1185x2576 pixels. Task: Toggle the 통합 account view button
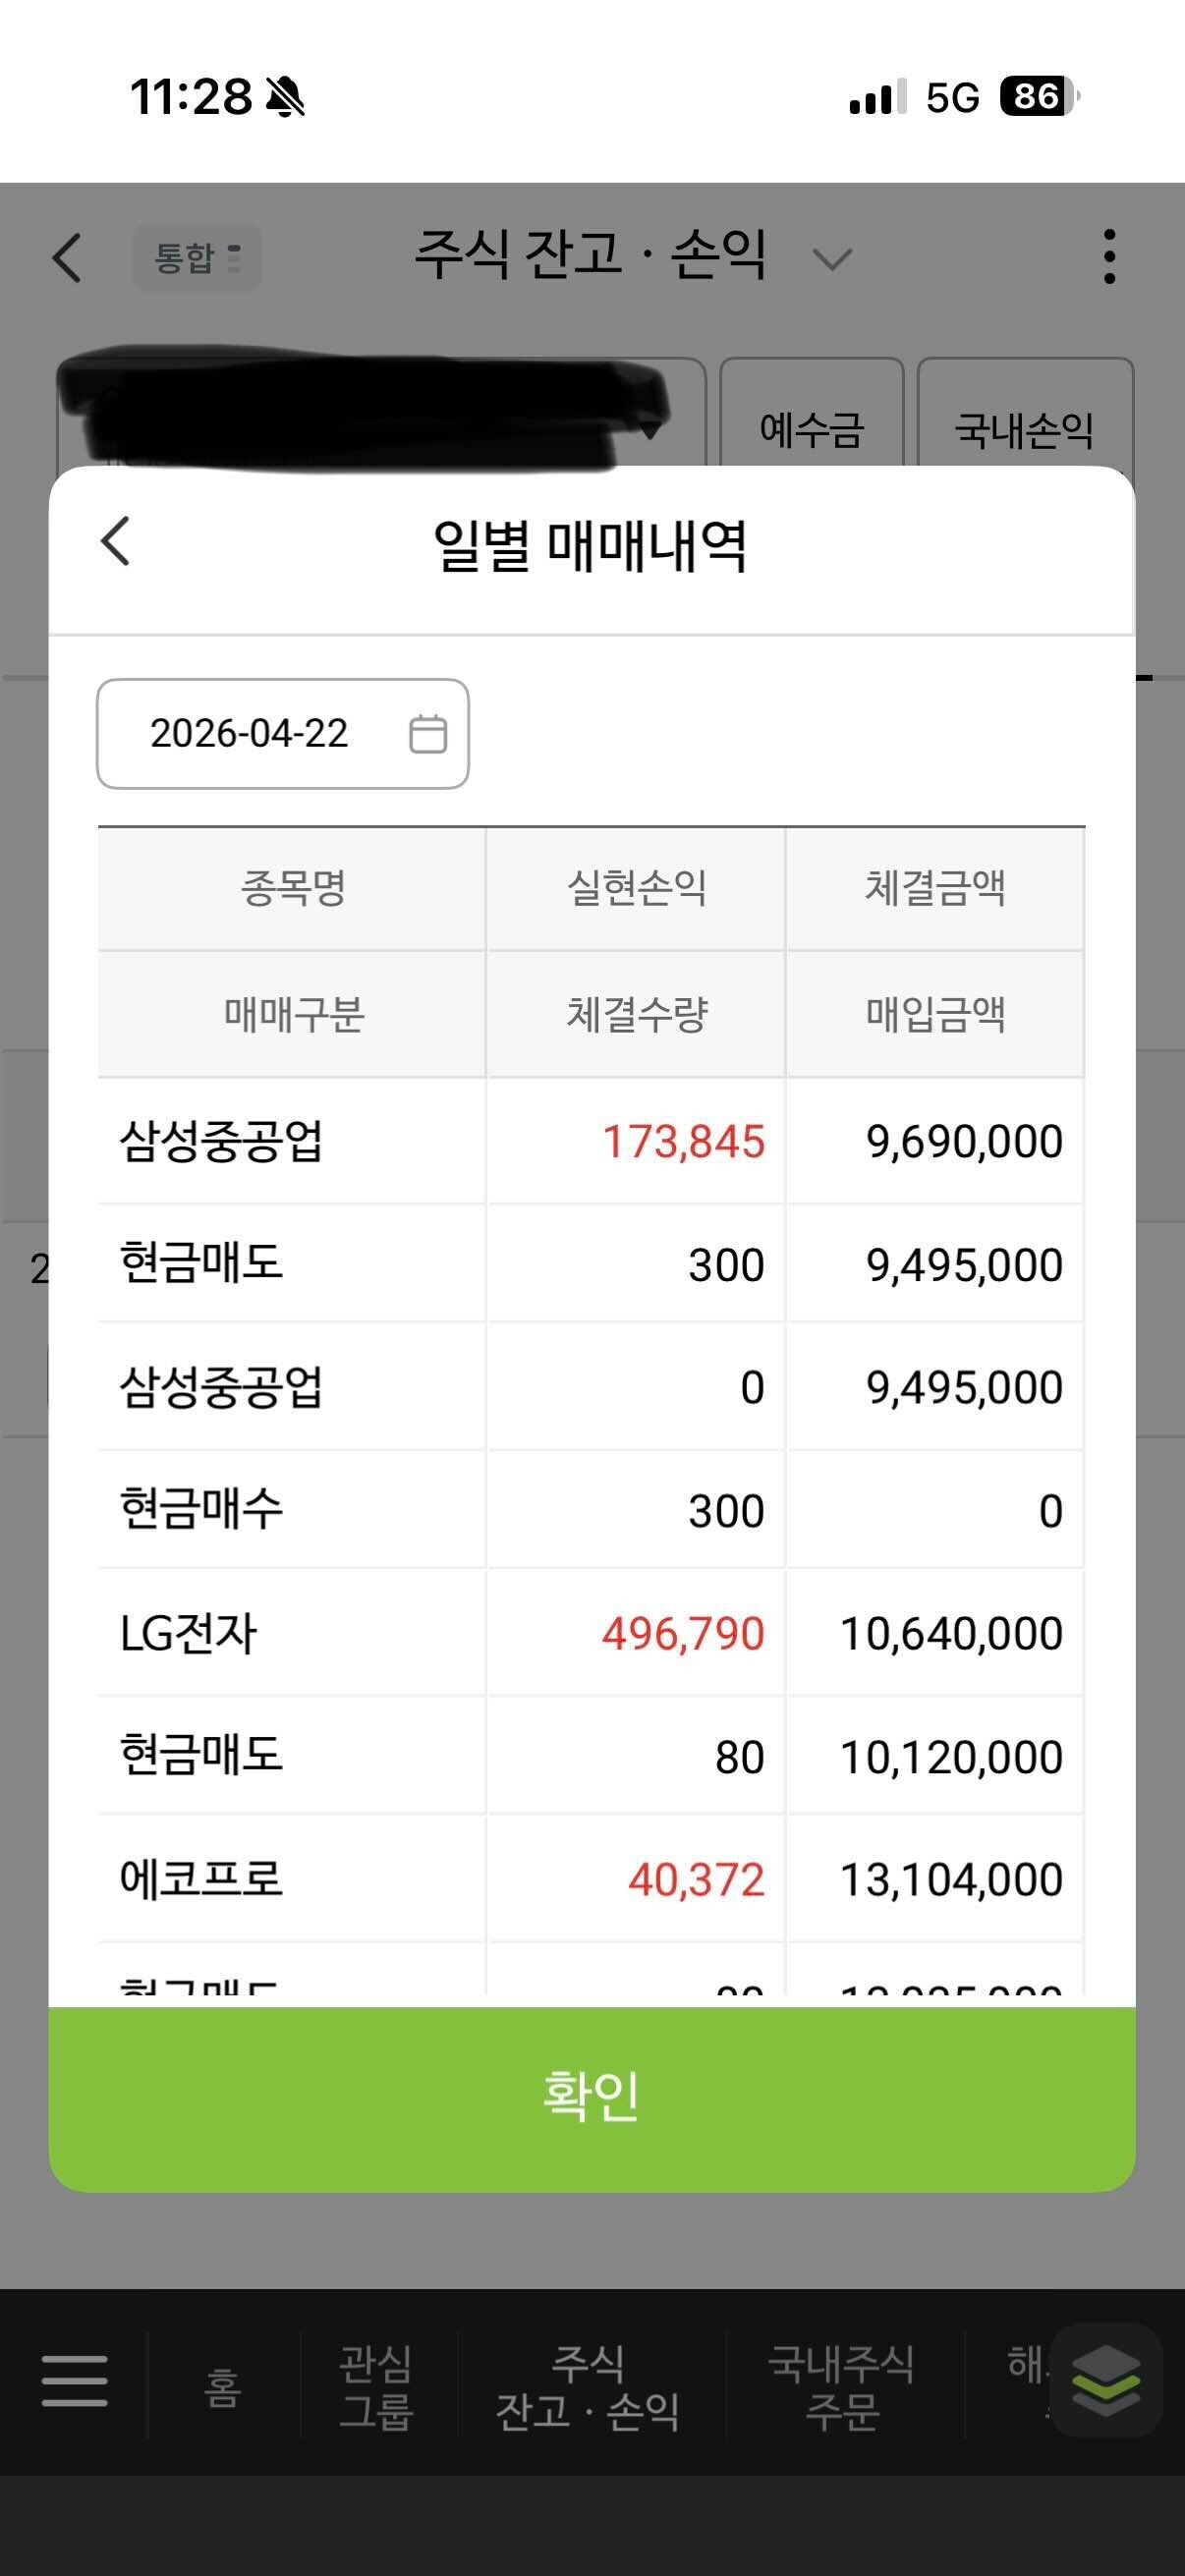196,258
